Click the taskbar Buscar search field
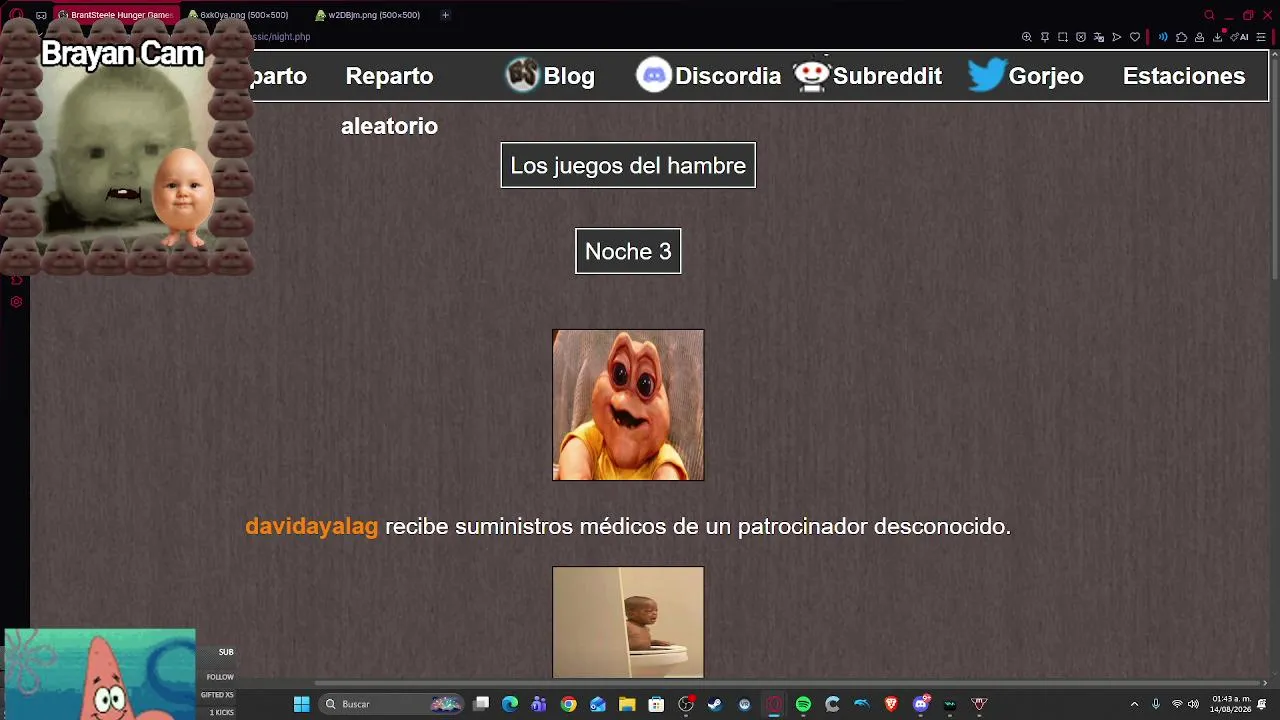This screenshot has width=1280, height=720. pos(391,704)
